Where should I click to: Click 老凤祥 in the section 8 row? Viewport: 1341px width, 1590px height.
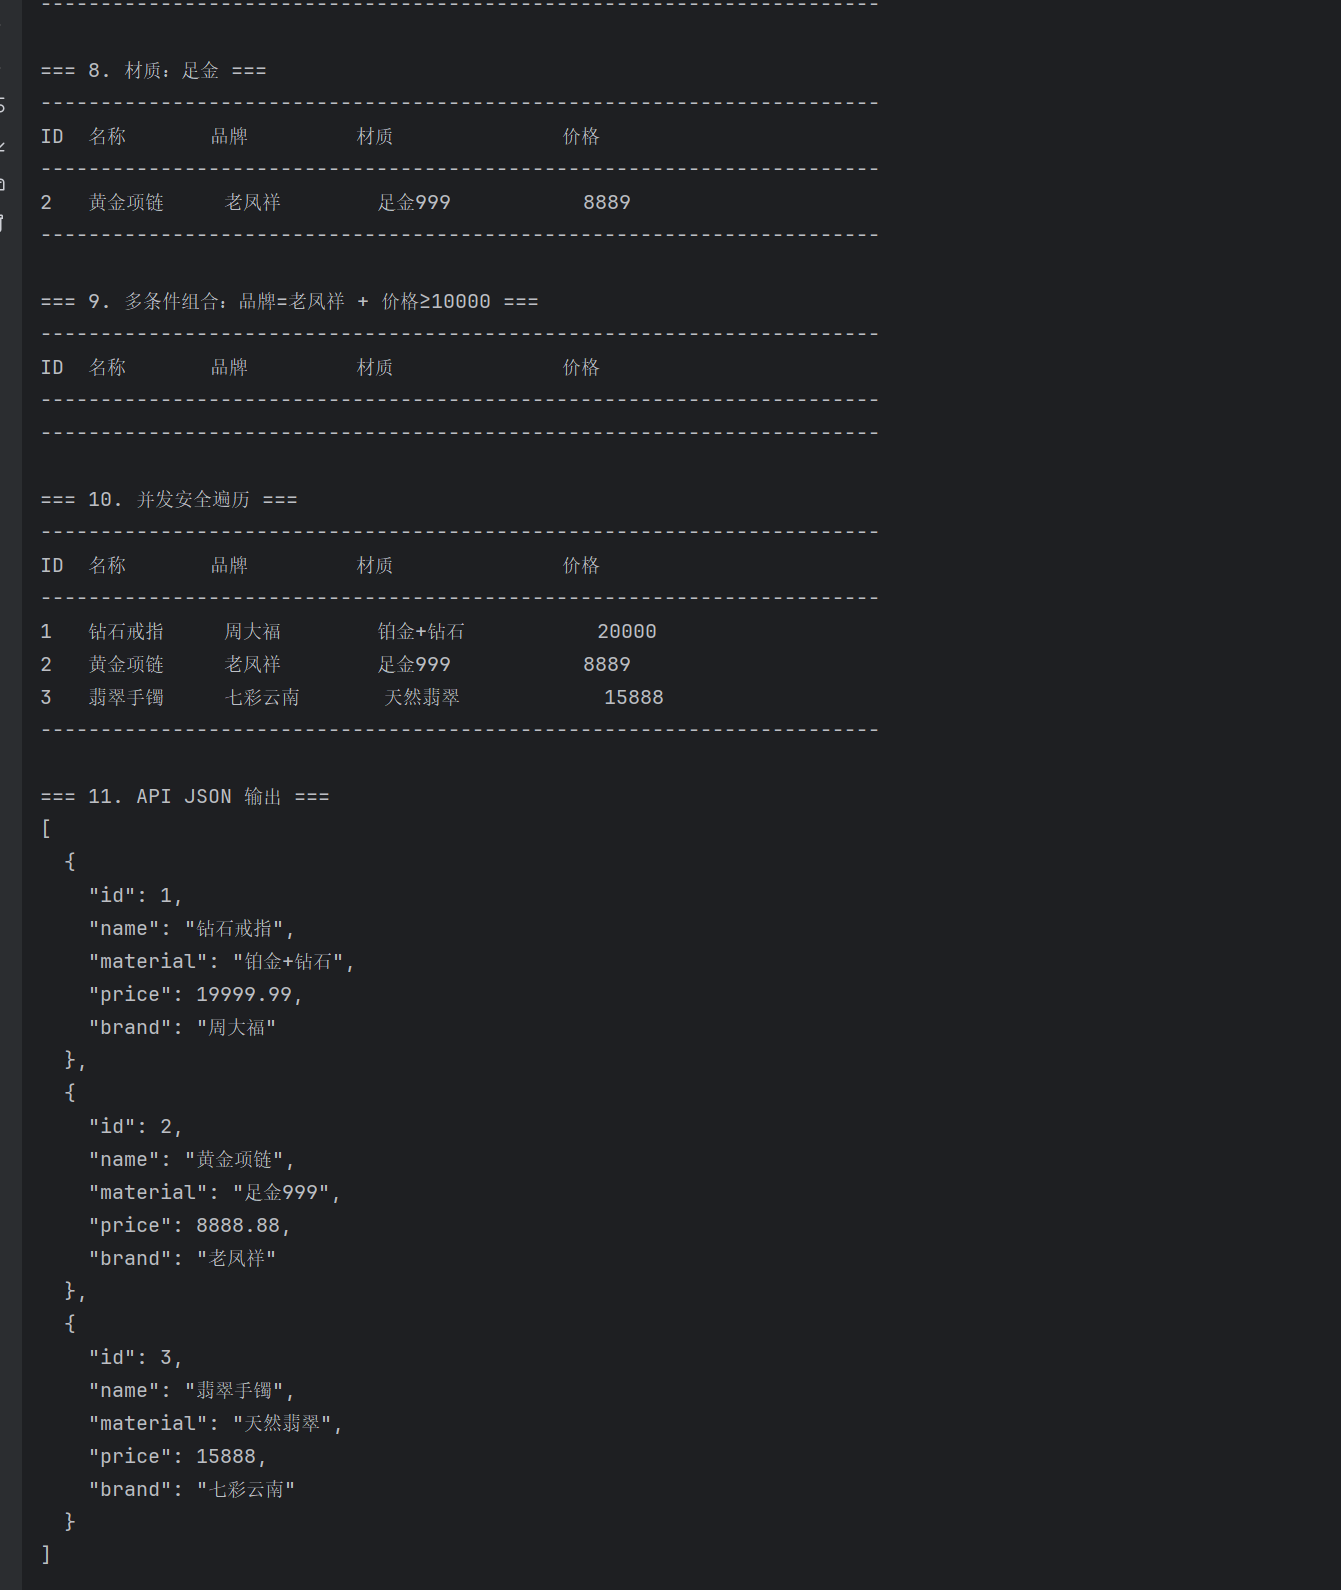pos(253,203)
